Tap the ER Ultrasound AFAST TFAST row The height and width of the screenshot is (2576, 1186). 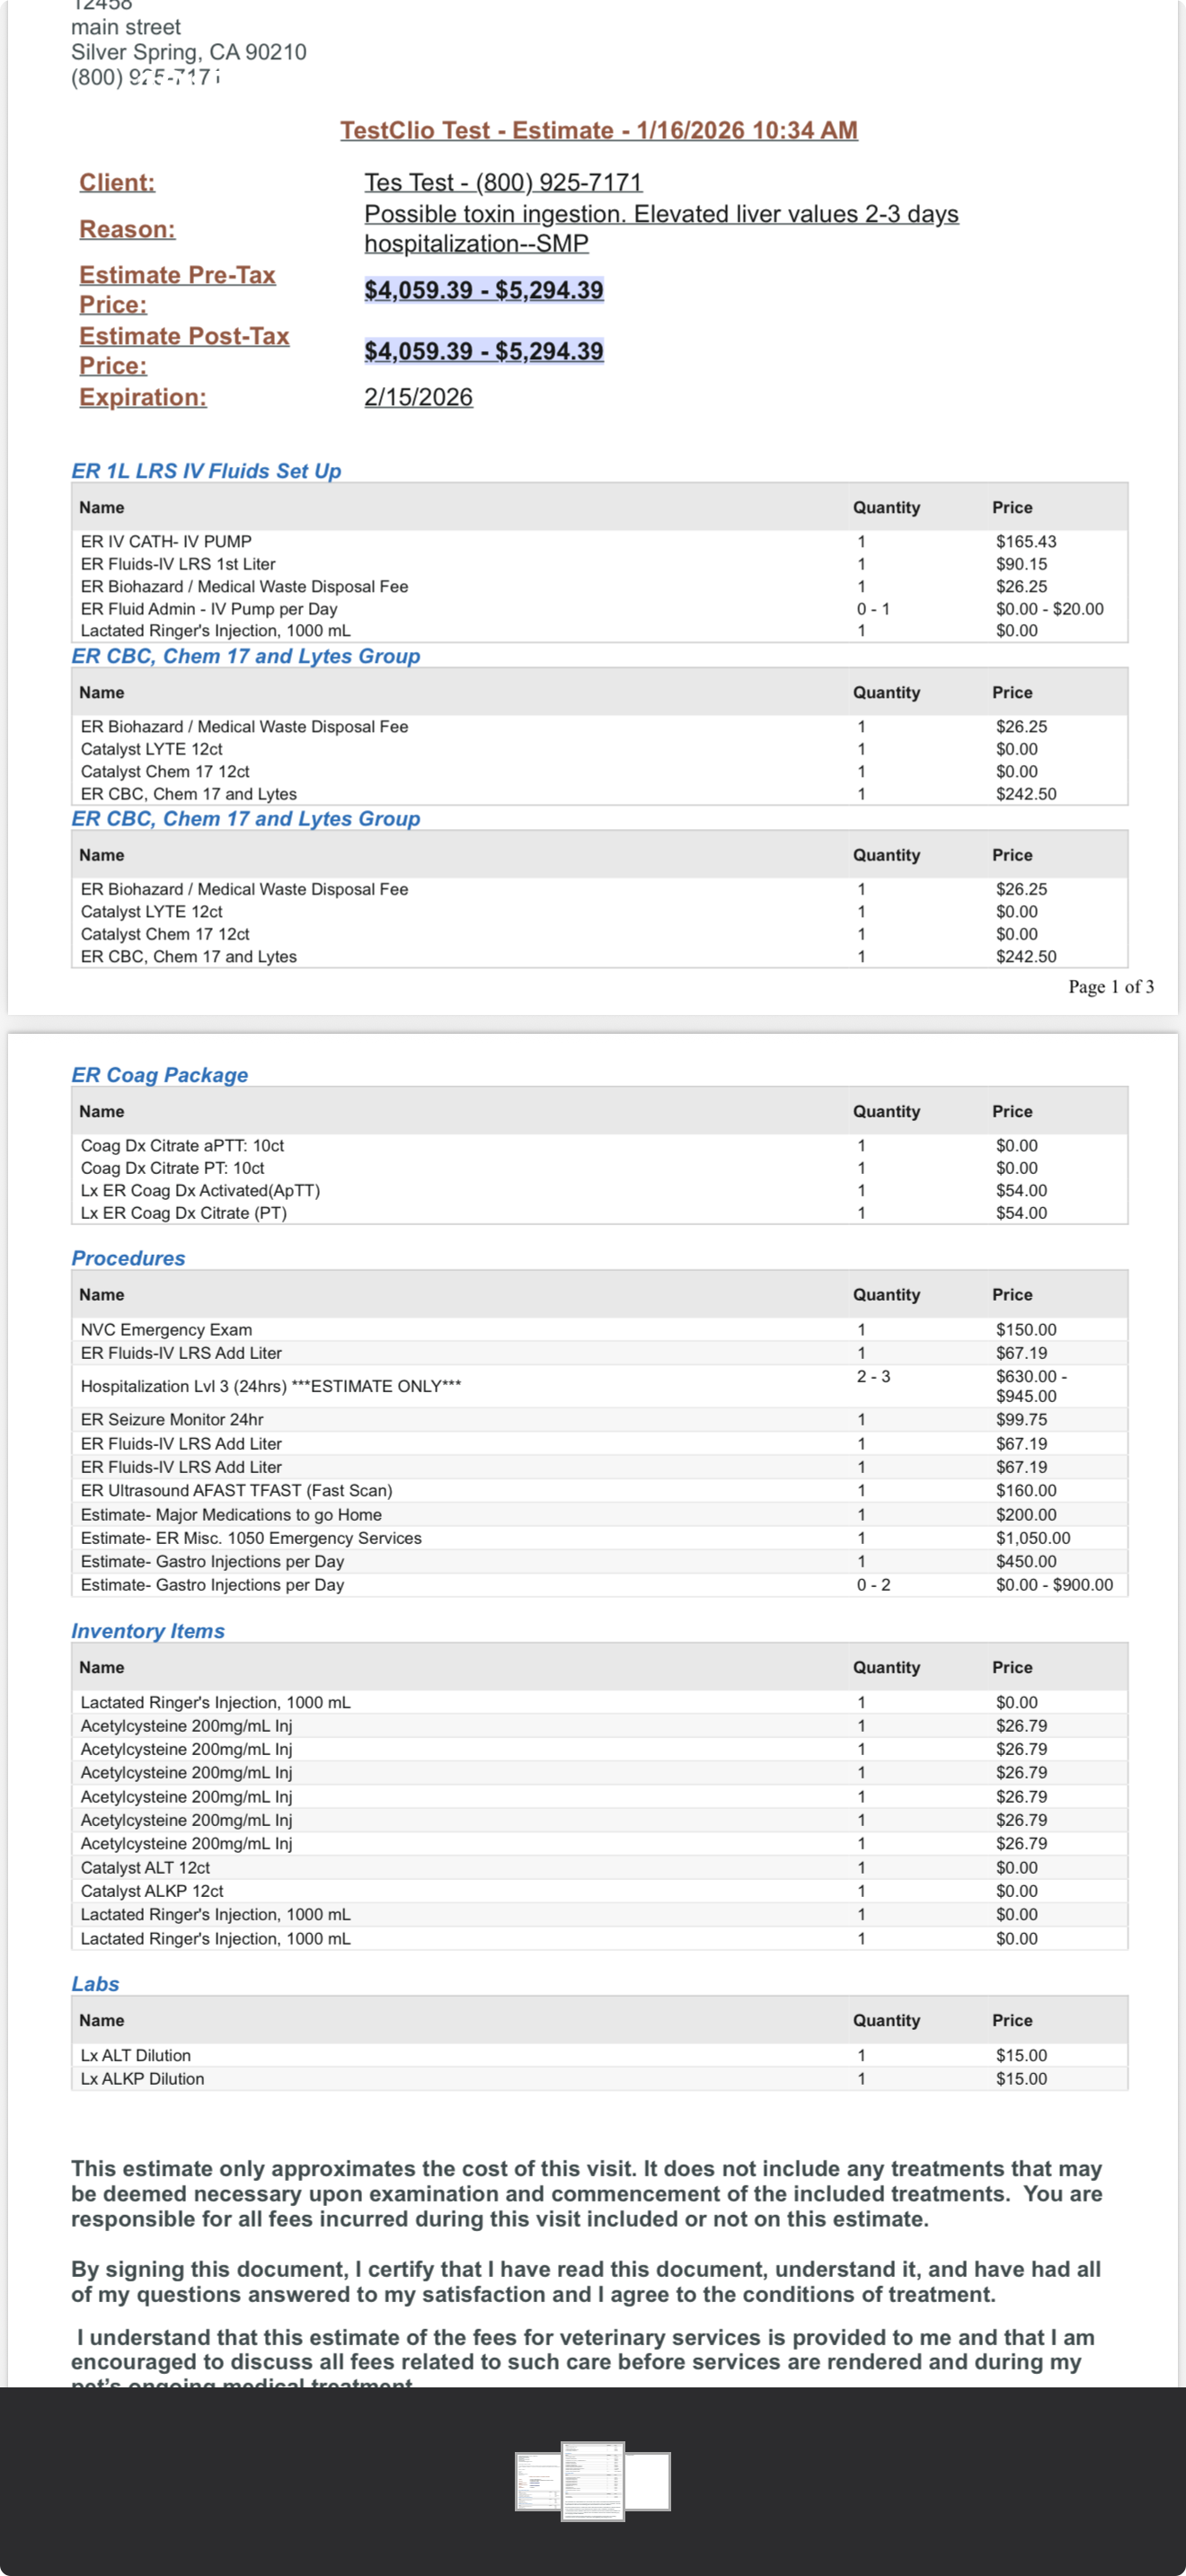point(236,1490)
